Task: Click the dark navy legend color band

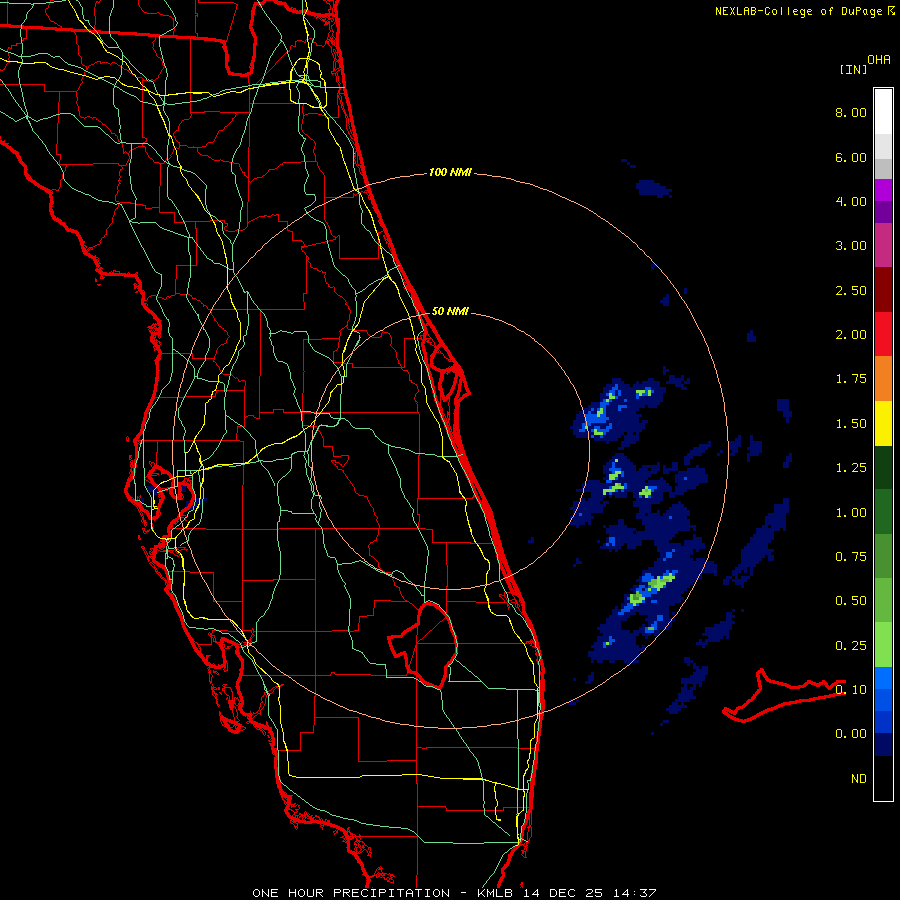Action: click(x=883, y=744)
